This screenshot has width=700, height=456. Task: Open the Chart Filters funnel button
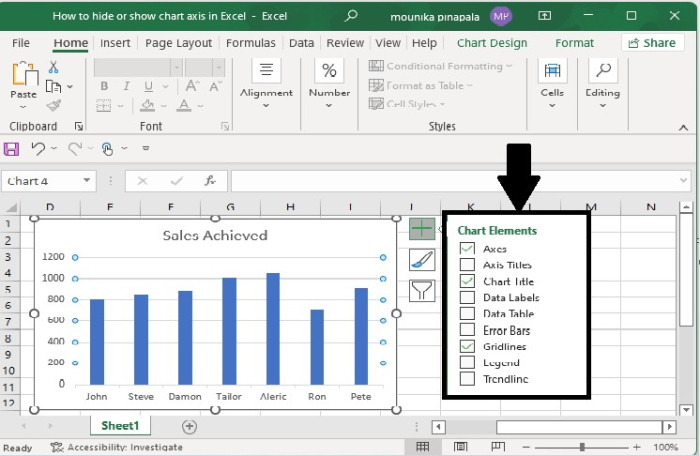click(x=422, y=291)
